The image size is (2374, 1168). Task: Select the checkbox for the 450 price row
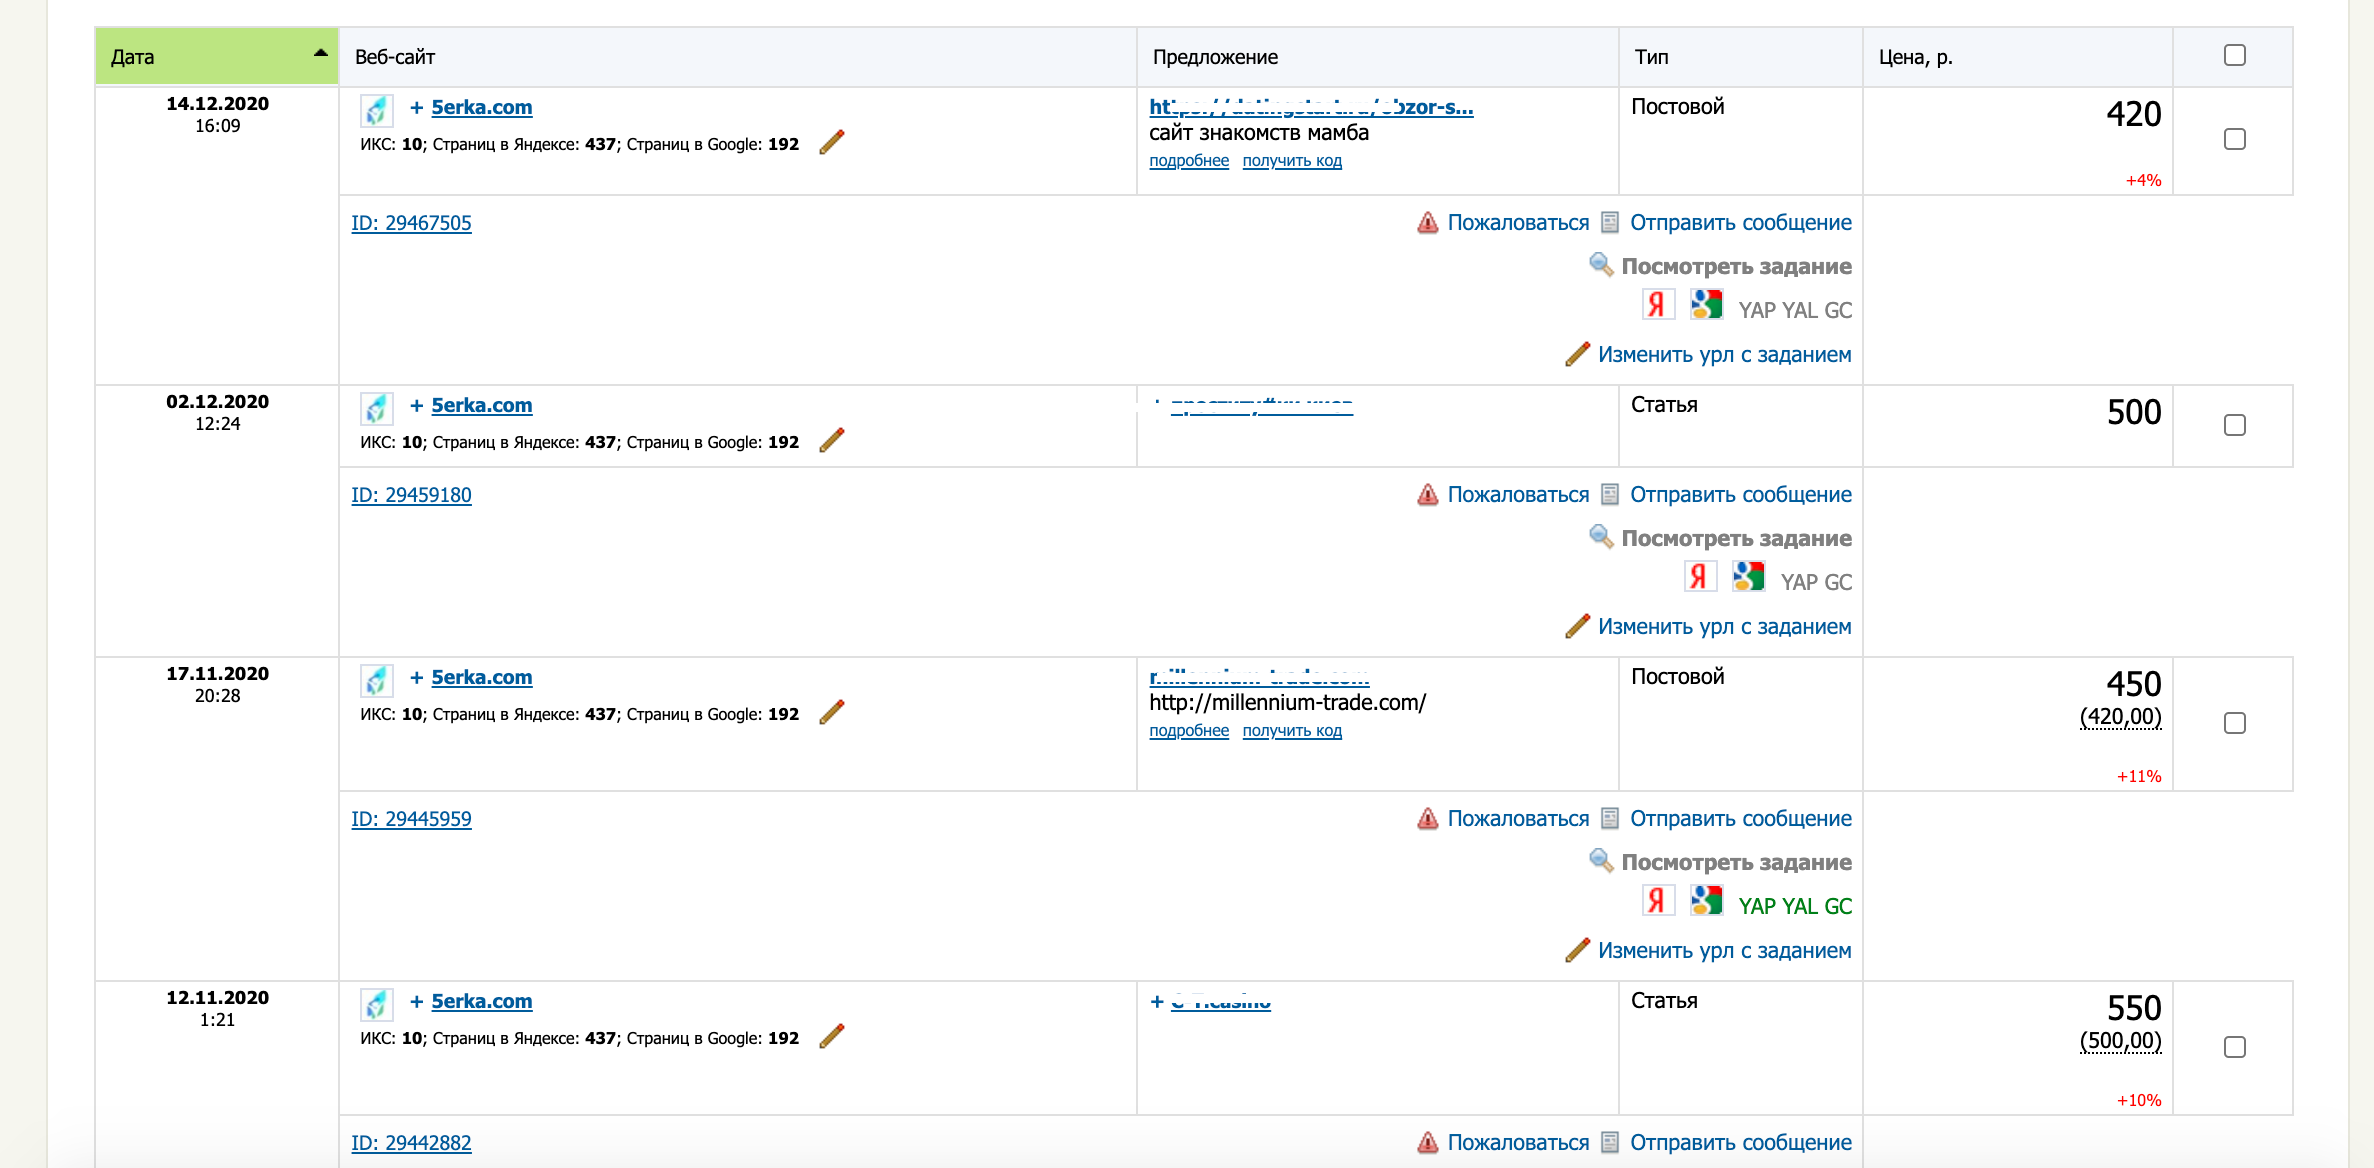coord(2234,723)
